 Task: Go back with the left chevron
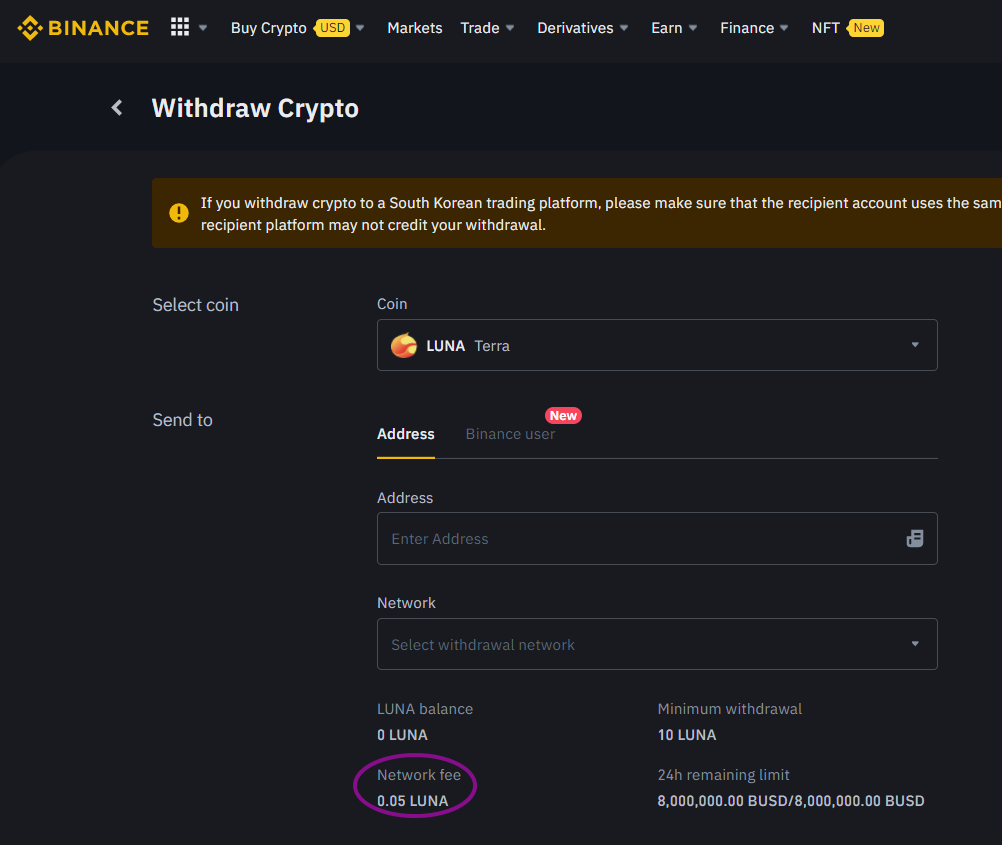coord(117,108)
